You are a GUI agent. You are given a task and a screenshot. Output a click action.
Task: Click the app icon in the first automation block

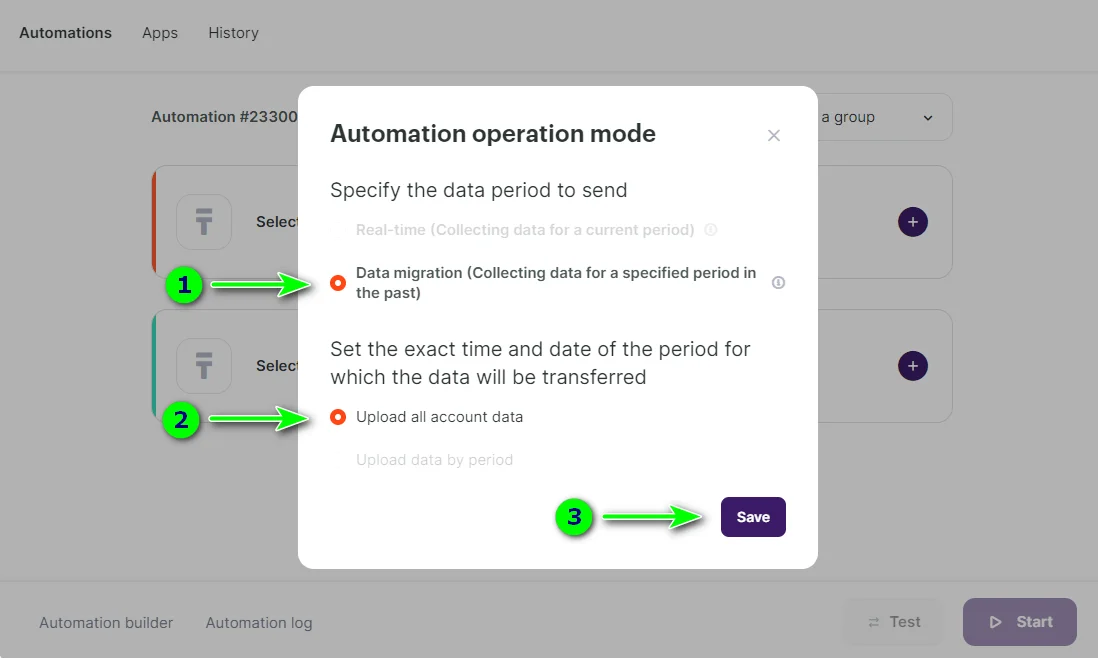click(x=204, y=222)
